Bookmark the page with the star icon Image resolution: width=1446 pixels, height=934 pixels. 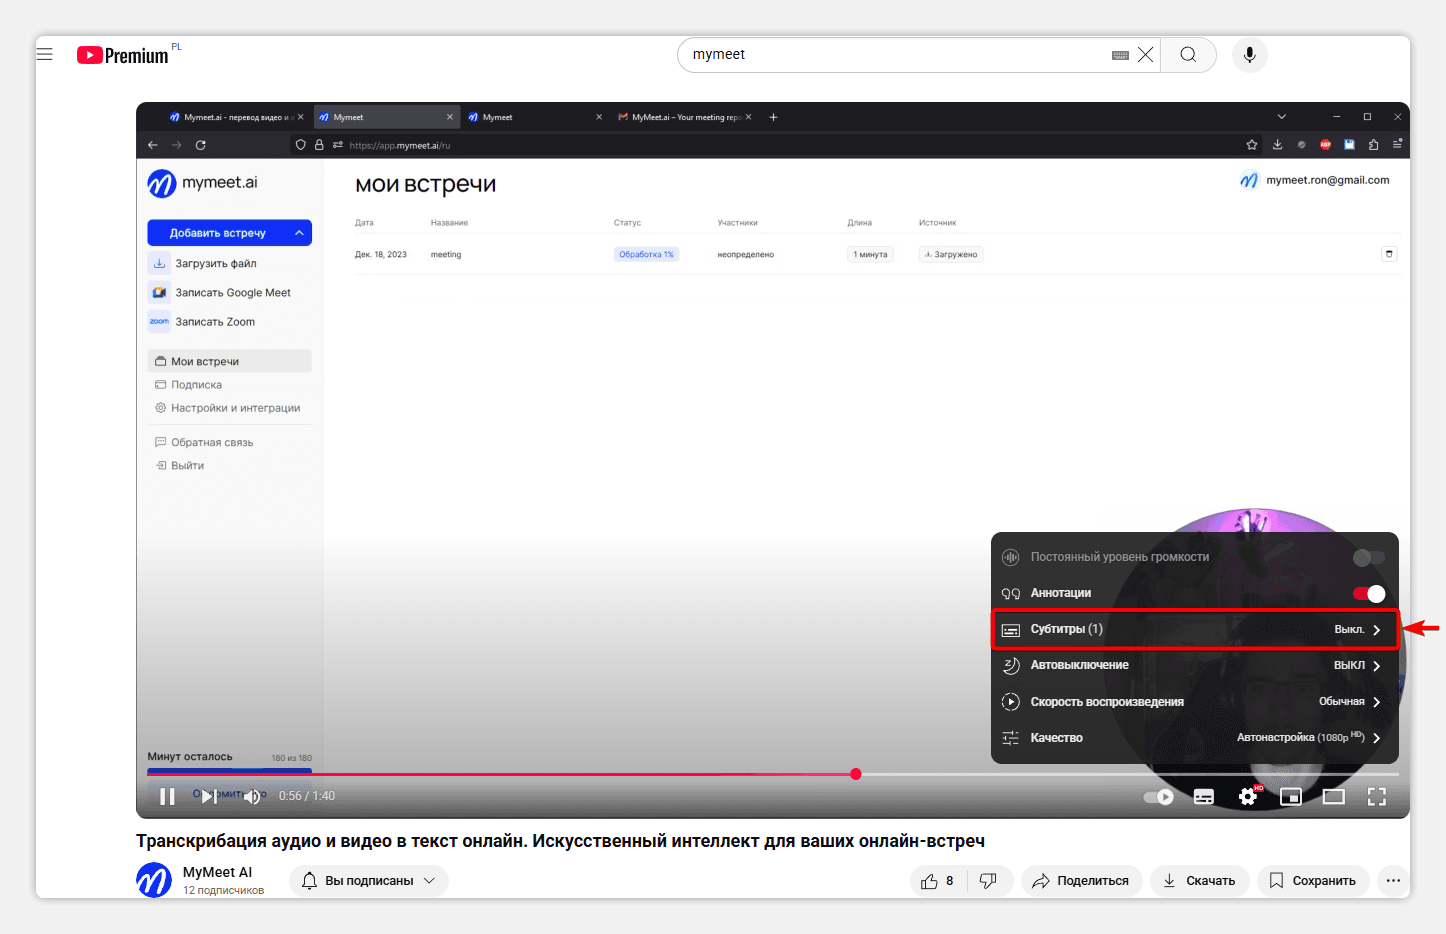tap(1252, 145)
